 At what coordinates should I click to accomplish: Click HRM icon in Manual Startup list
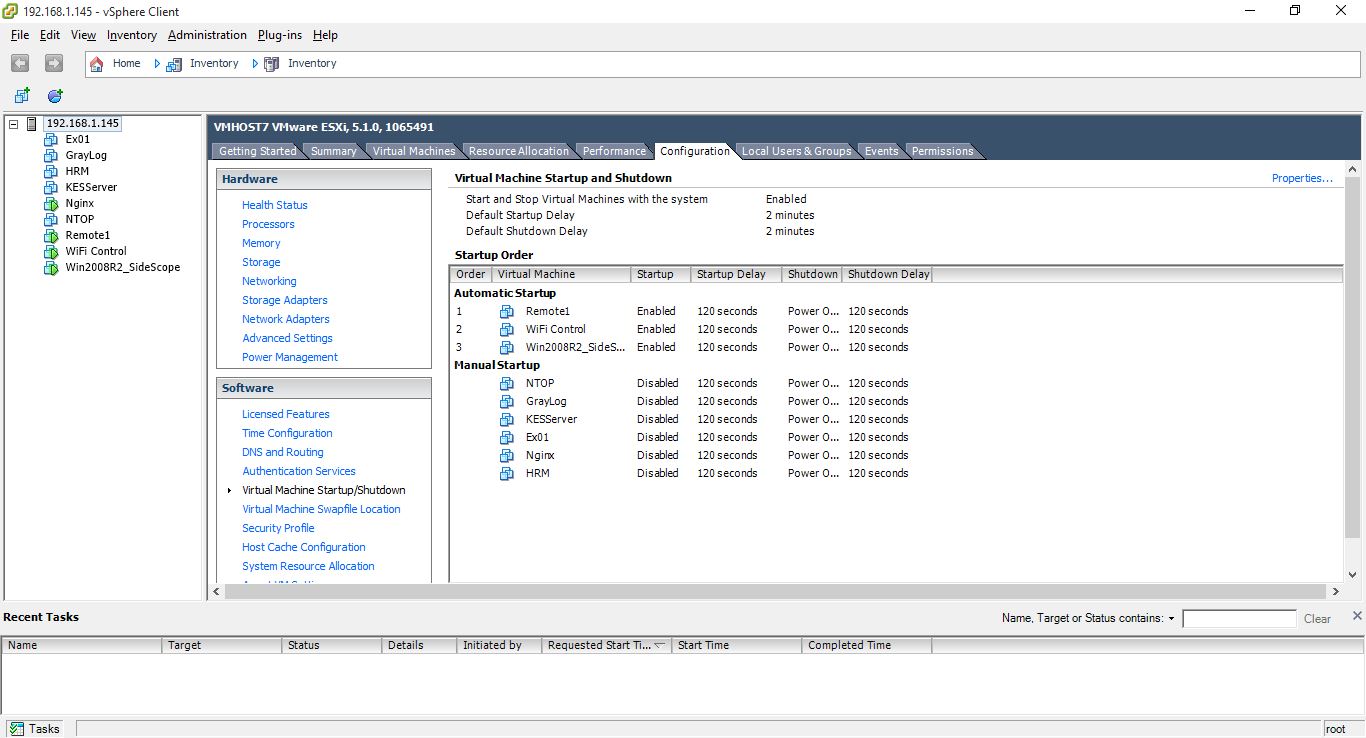507,473
